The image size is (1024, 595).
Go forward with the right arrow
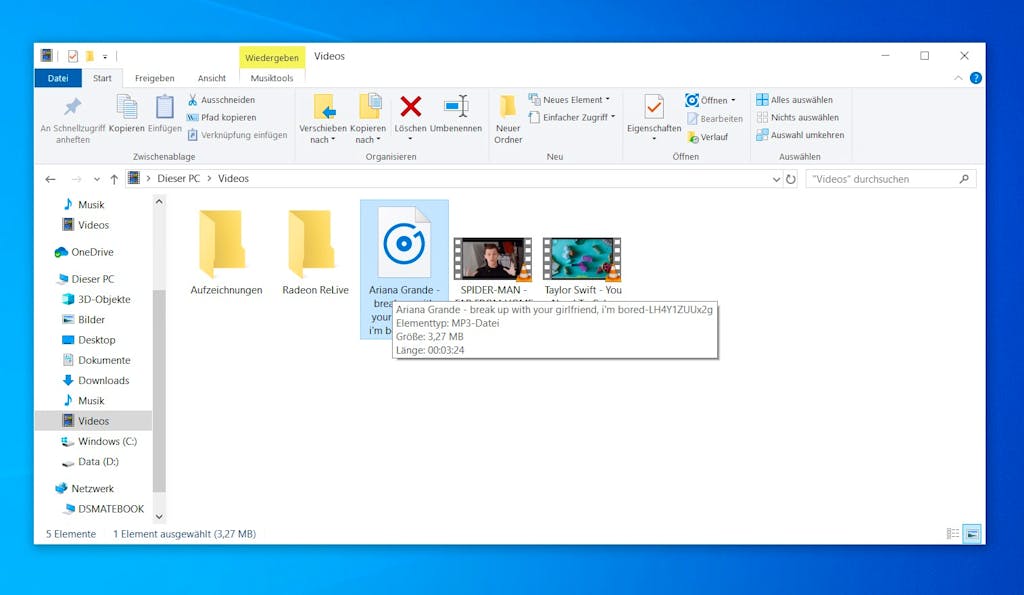[x=76, y=179]
